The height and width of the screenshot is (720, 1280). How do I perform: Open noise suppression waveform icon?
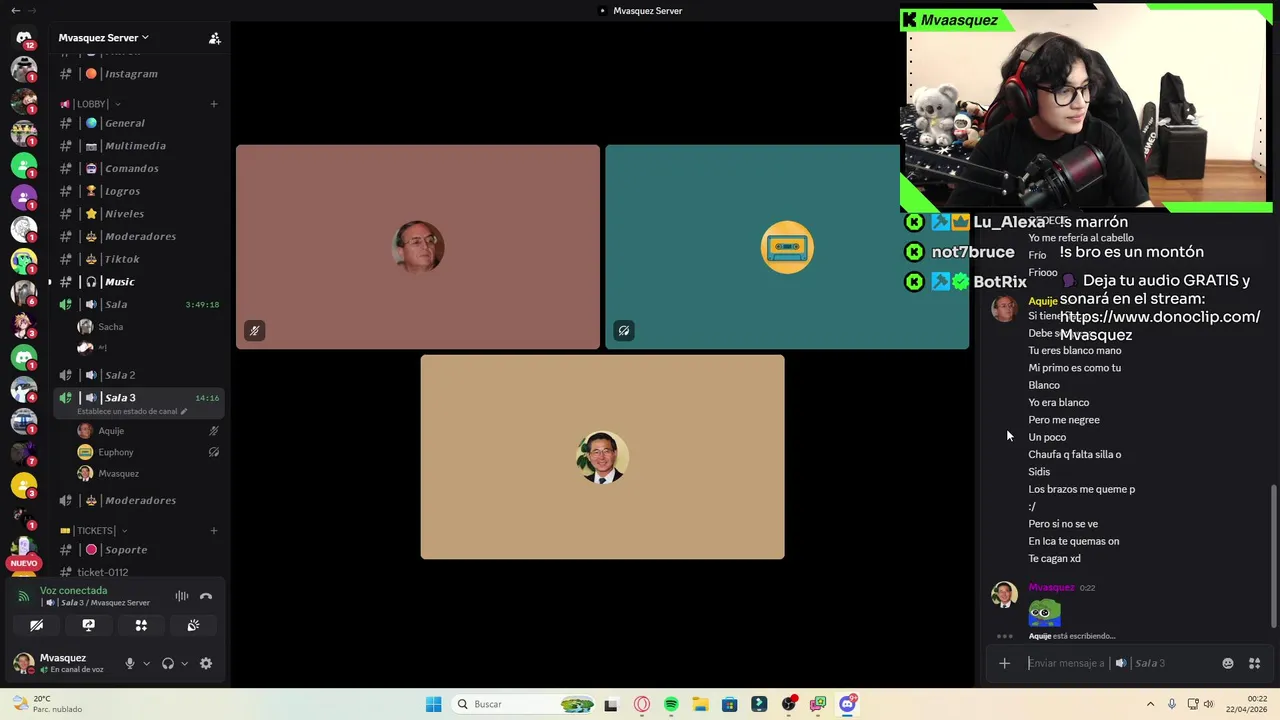click(x=182, y=596)
